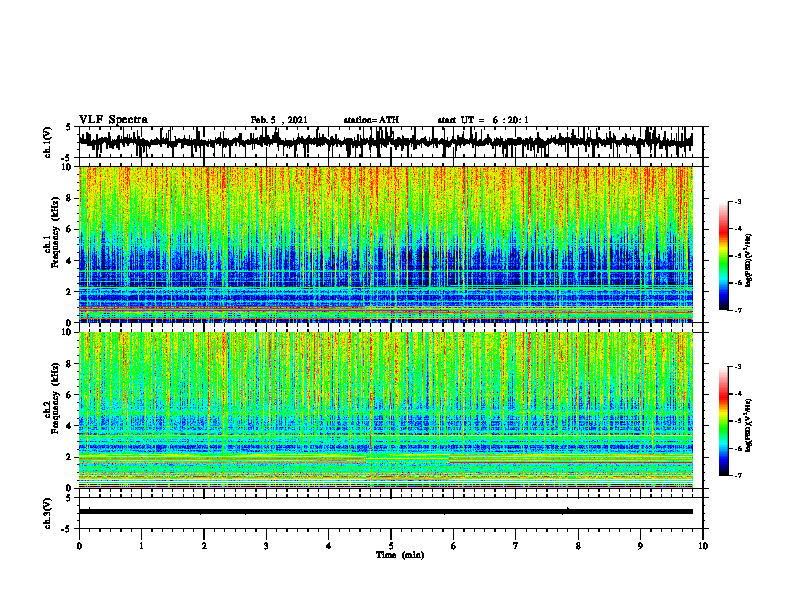Click the "ch.1(V)" axis label
792x612 pixels.
(48, 142)
